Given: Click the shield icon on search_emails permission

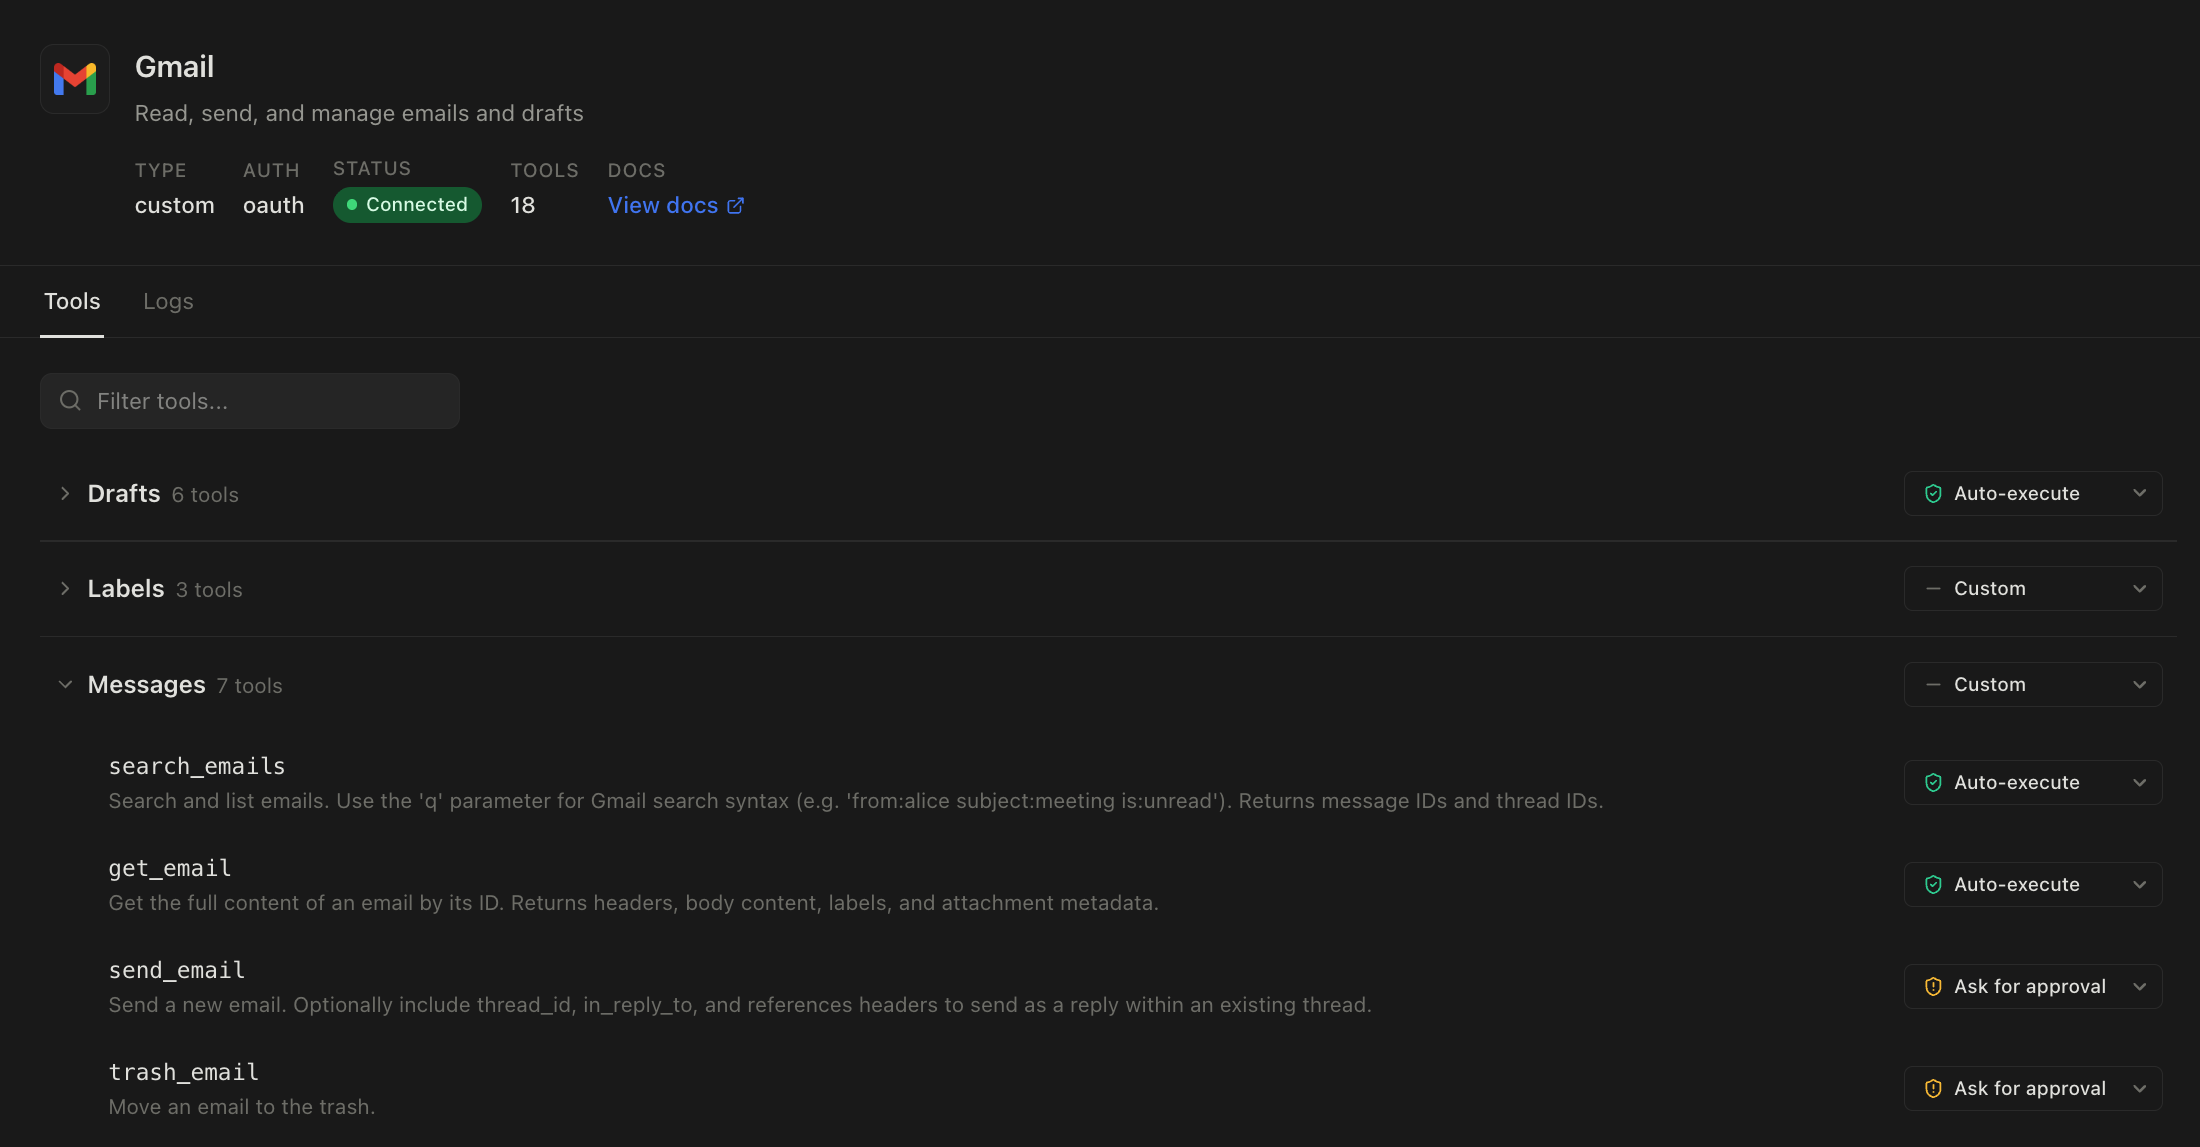Looking at the screenshot, I should [1933, 783].
